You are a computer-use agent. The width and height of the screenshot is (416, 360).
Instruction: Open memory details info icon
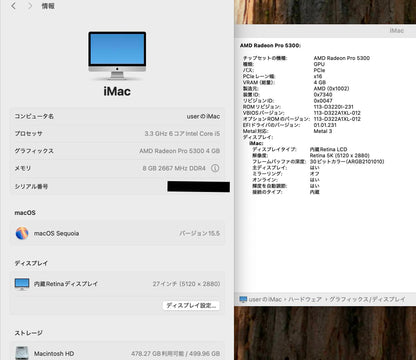click(x=215, y=168)
